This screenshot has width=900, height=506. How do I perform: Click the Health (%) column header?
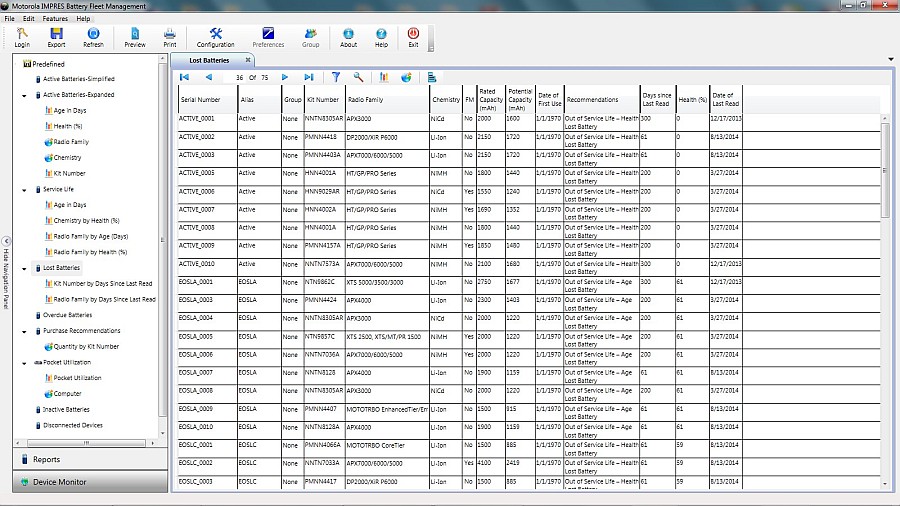(x=692, y=99)
